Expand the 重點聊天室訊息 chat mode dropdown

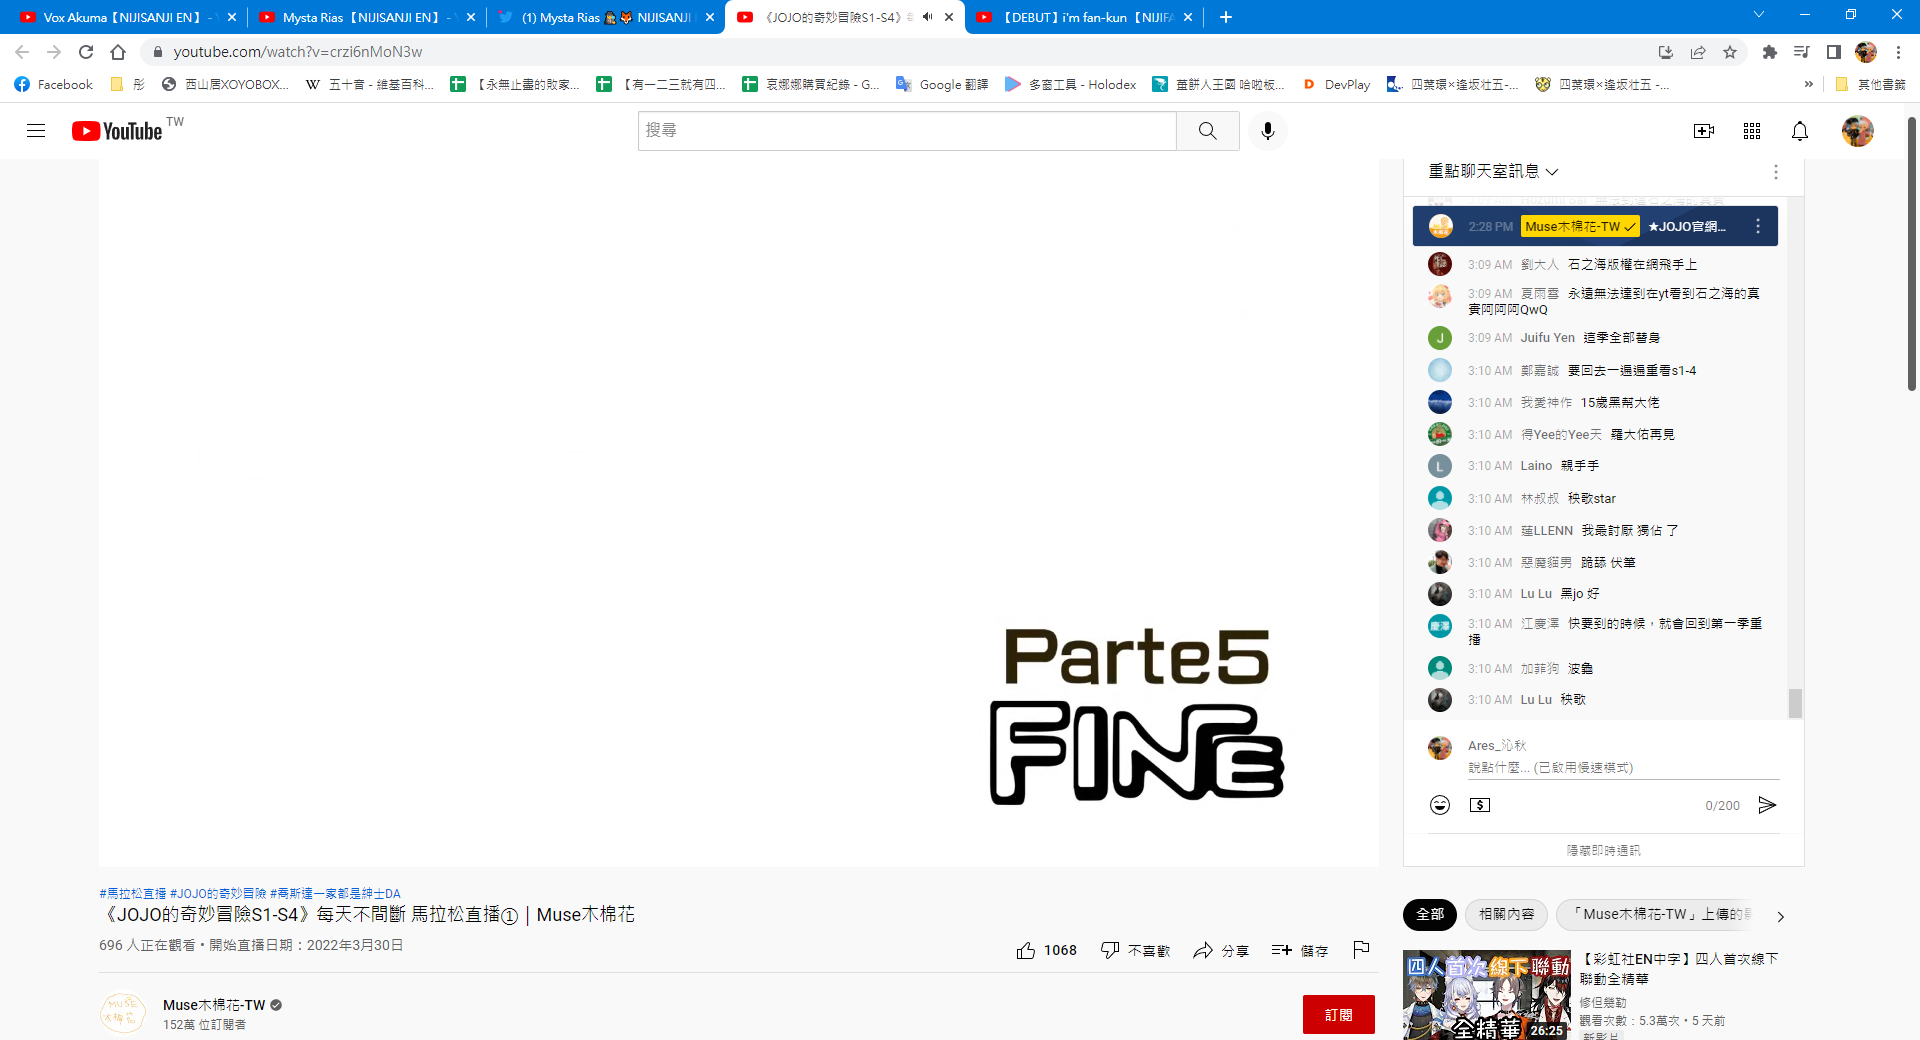click(x=1493, y=172)
